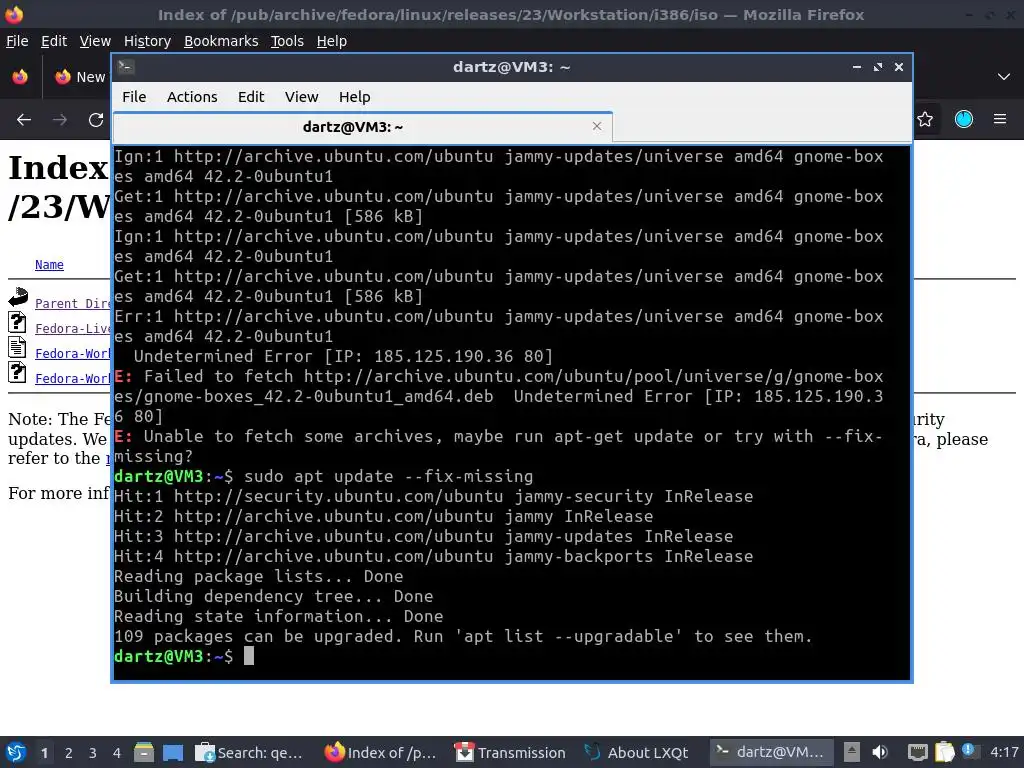Click the Firefox logo in the title bar
Screen dimensions: 1024x768
(x=14, y=14)
